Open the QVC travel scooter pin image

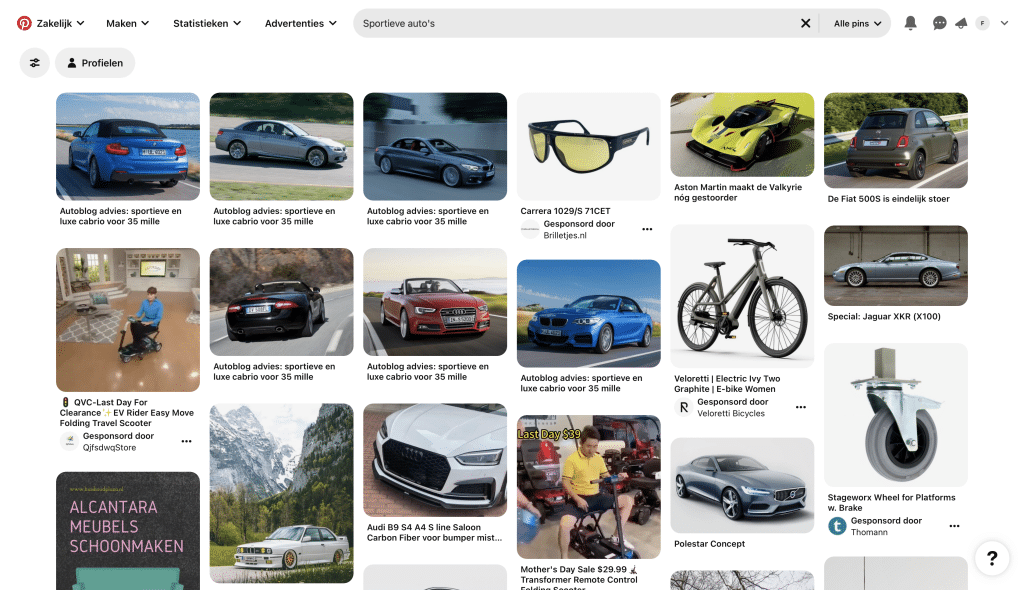click(x=128, y=320)
